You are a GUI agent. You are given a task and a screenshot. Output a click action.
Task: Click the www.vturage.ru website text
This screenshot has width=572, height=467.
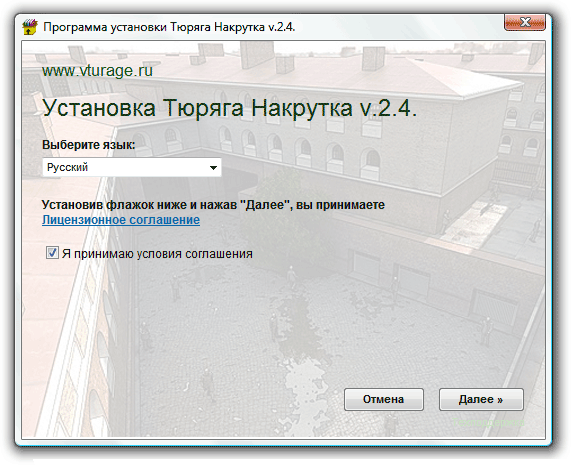pyautogui.click(x=97, y=70)
